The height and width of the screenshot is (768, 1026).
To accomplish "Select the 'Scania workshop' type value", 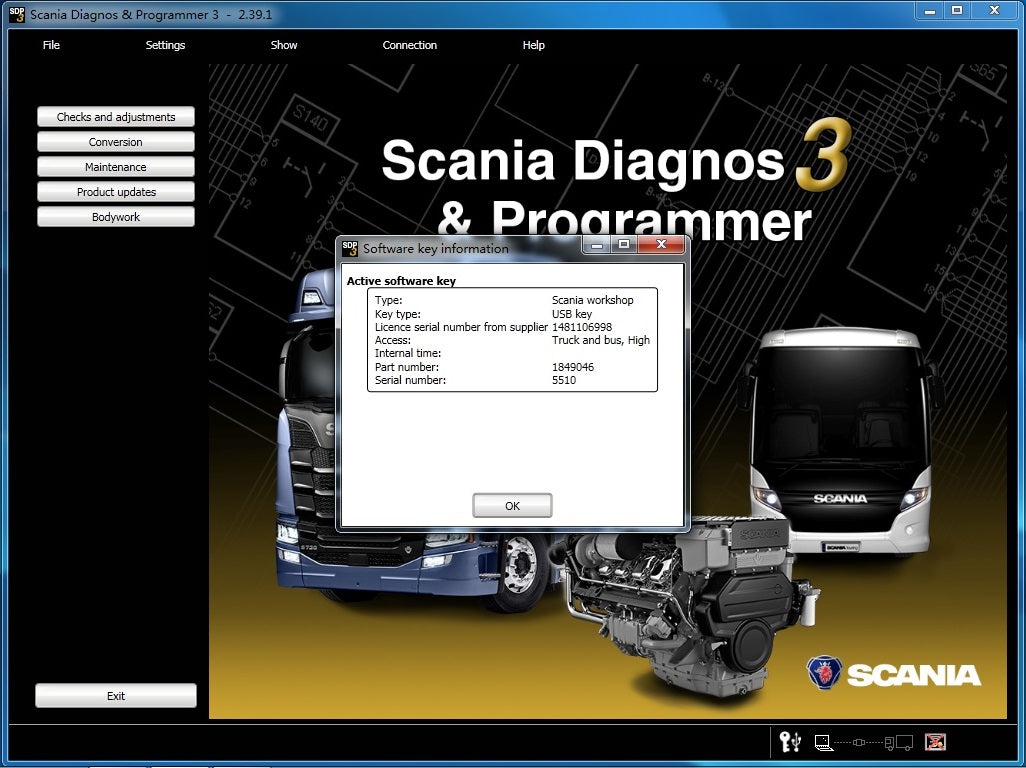I will pos(592,300).
